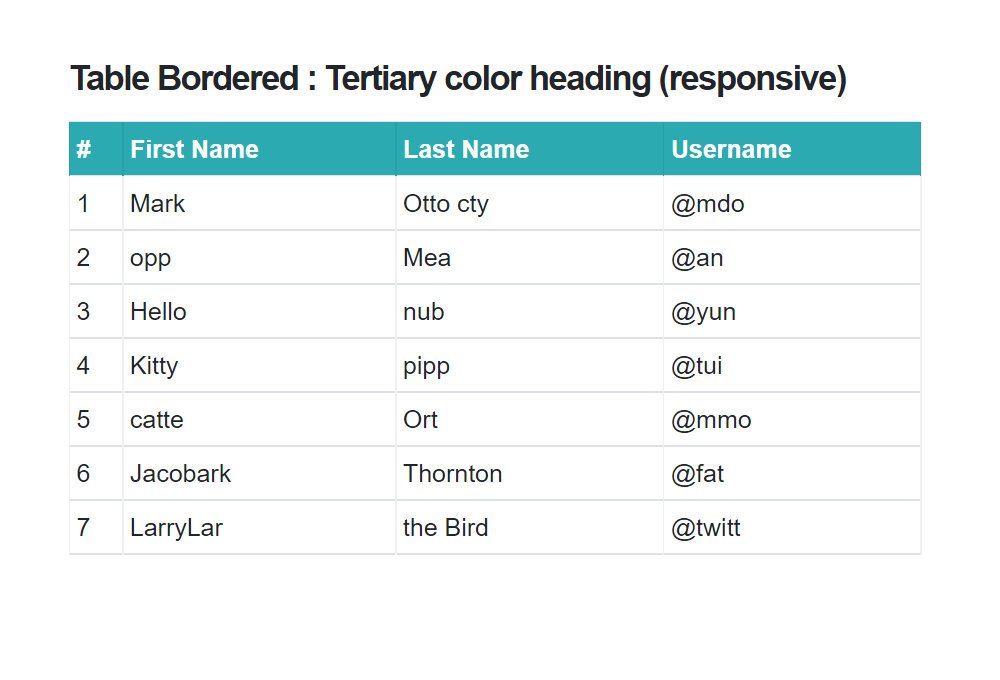1000x680 pixels.
Task: Click the Last Name column header
Action: tap(529, 149)
